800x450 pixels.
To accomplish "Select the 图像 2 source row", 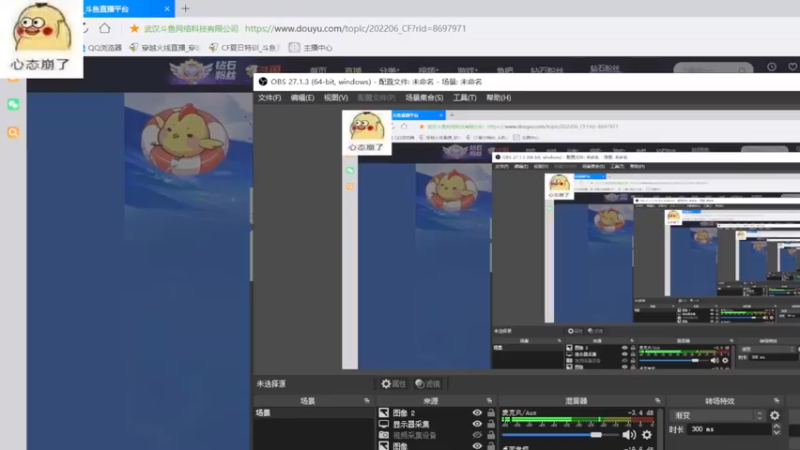I will pos(436,412).
